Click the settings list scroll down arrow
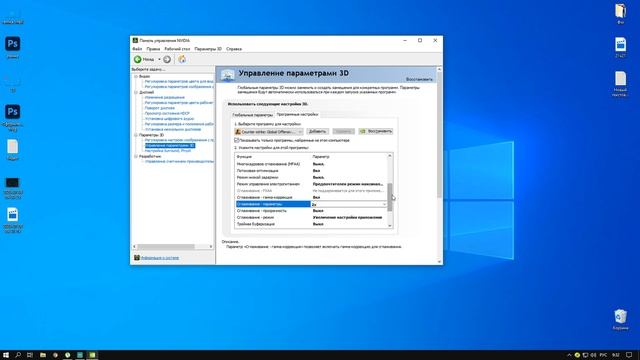640x360 pixels. [x=390, y=225]
